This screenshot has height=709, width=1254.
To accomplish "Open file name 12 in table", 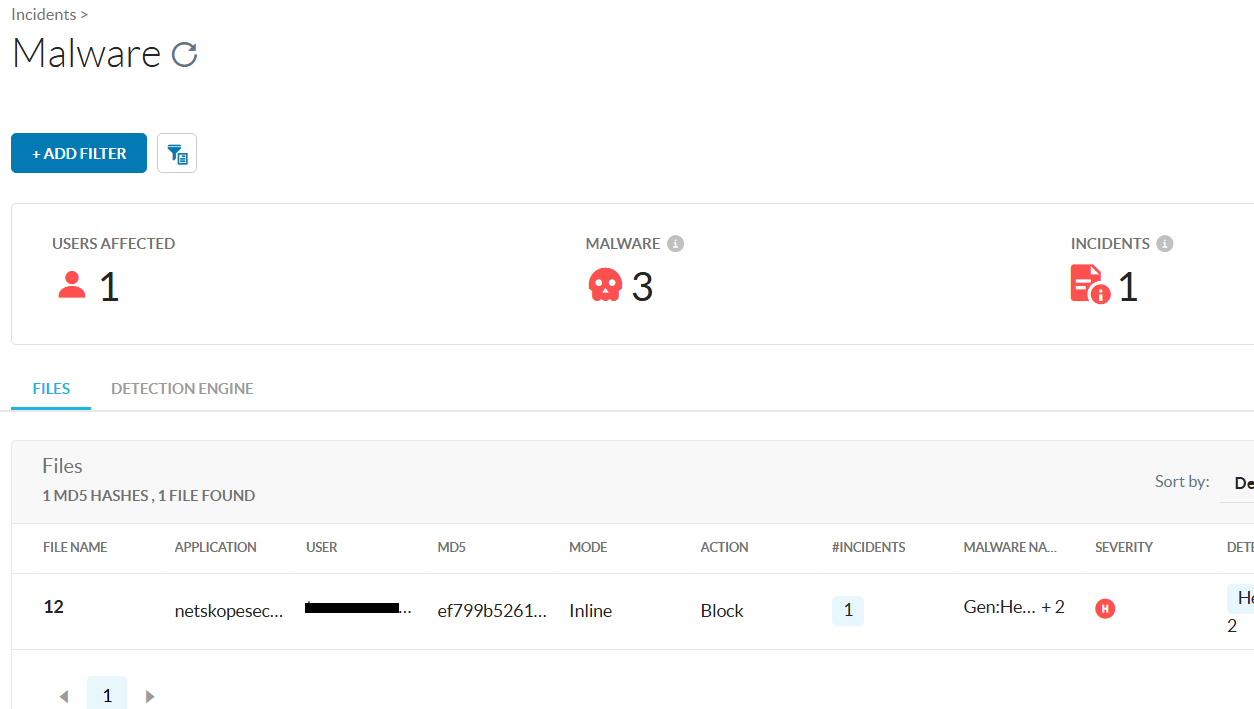I will click(x=54, y=606).
